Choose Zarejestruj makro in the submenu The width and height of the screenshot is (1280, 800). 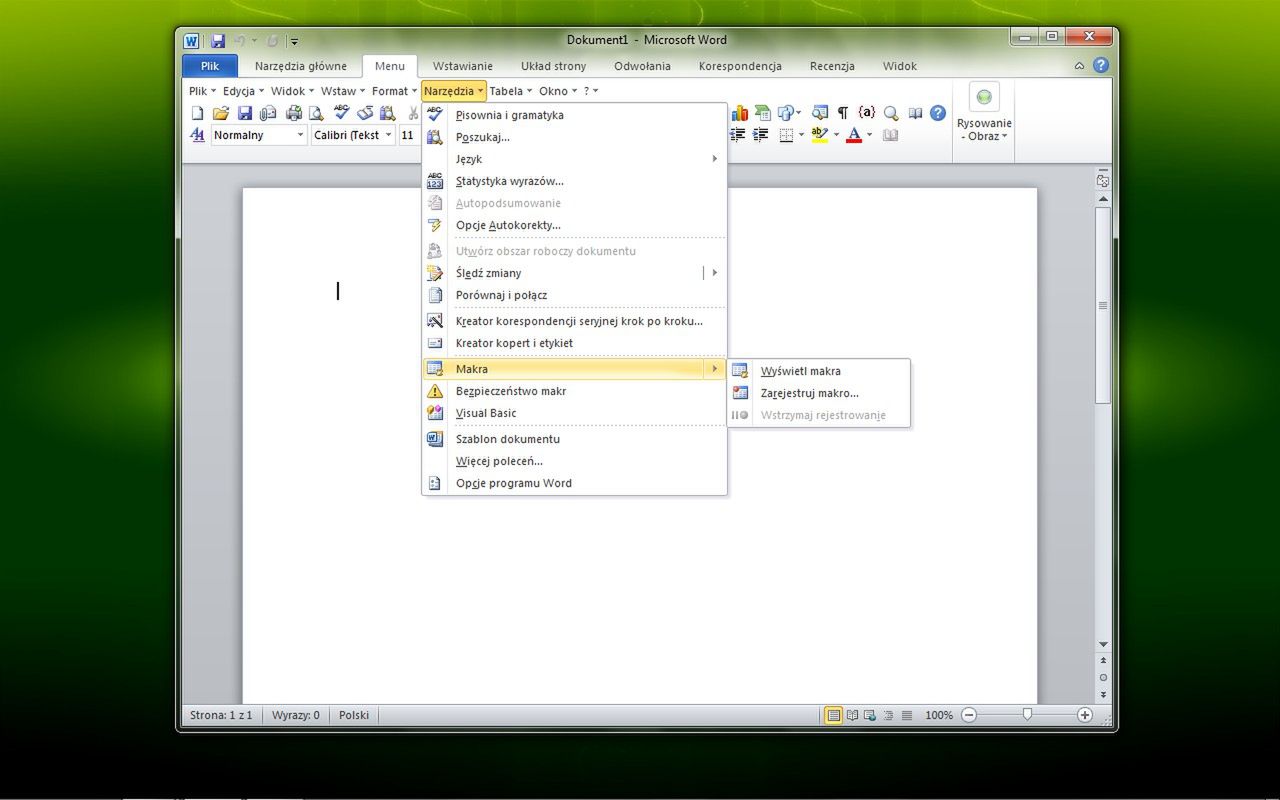click(x=819, y=393)
